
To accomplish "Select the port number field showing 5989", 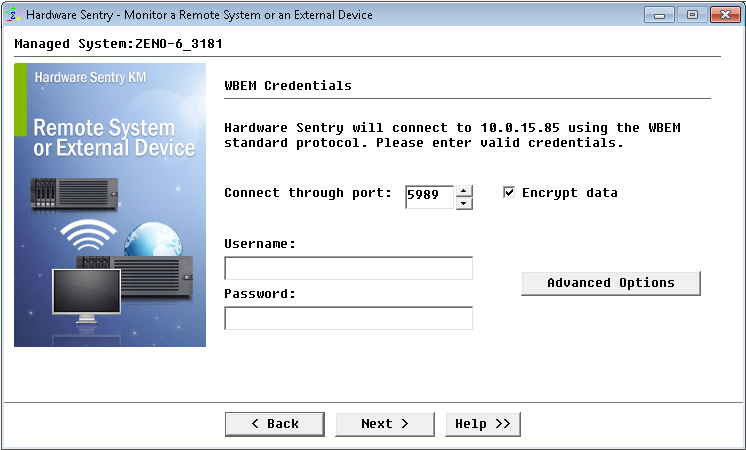I will (x=429, y=197).
